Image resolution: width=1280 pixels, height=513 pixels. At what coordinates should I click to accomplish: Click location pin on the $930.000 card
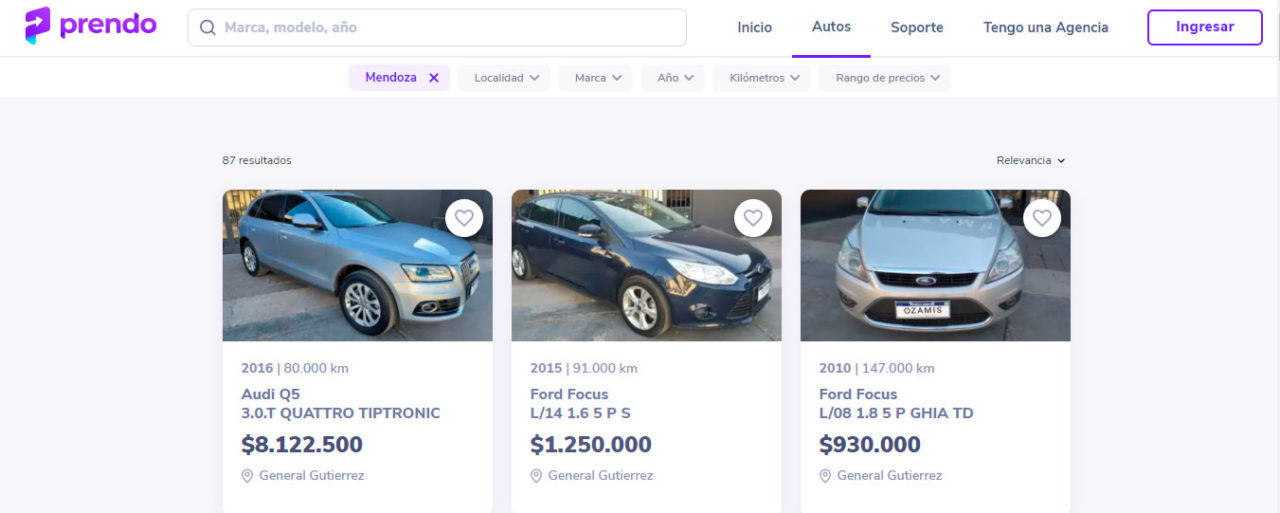(x=826, y=476)
